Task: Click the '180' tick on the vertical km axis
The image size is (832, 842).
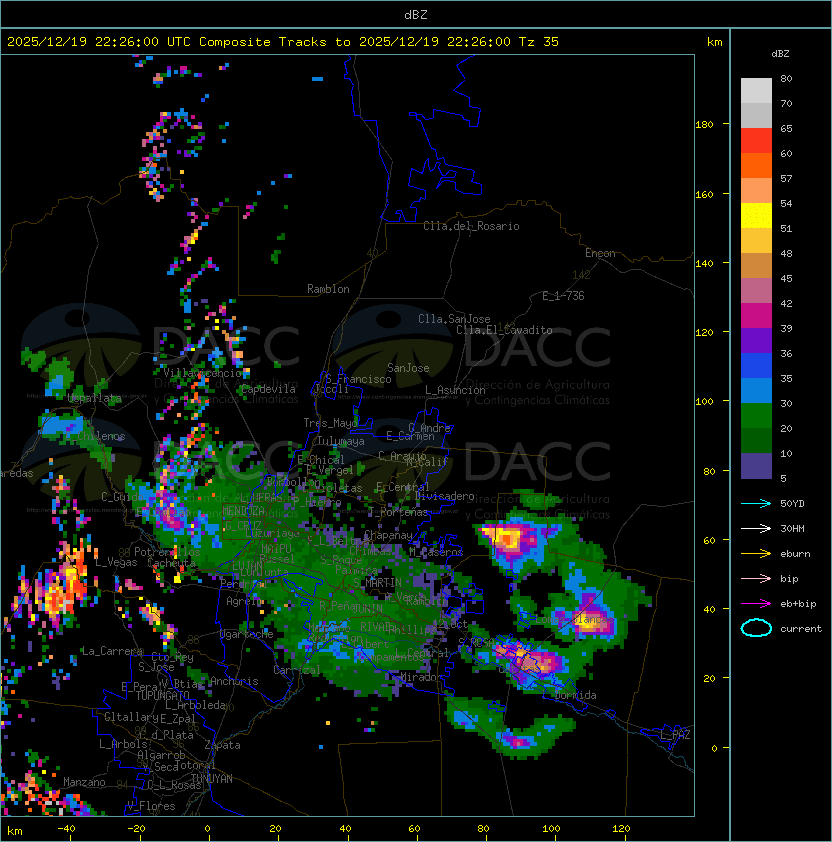Action: coord(704,125)
